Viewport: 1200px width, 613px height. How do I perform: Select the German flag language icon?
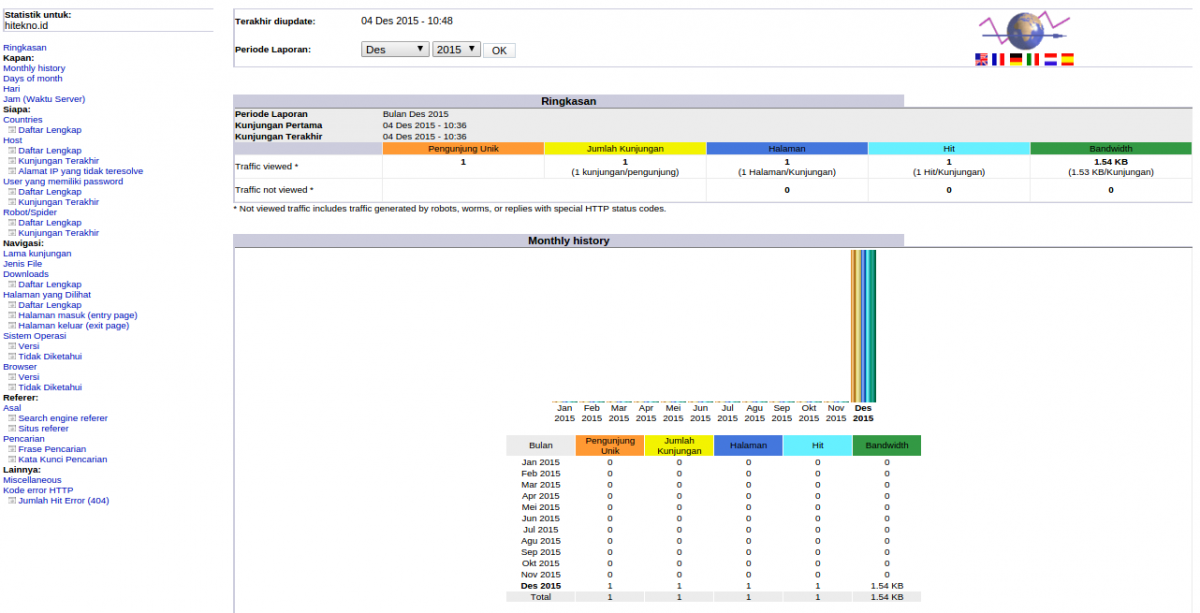pyautogui.click(x=1016, y=59)
